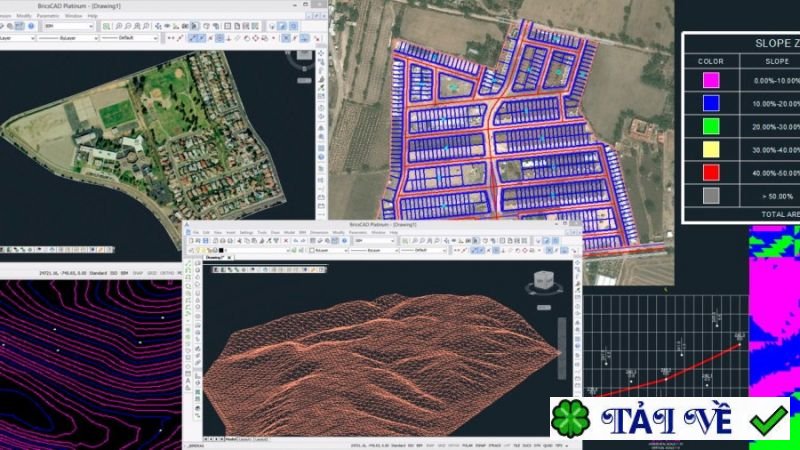Toggle SNAP in front window status bar

pos(430,446)
